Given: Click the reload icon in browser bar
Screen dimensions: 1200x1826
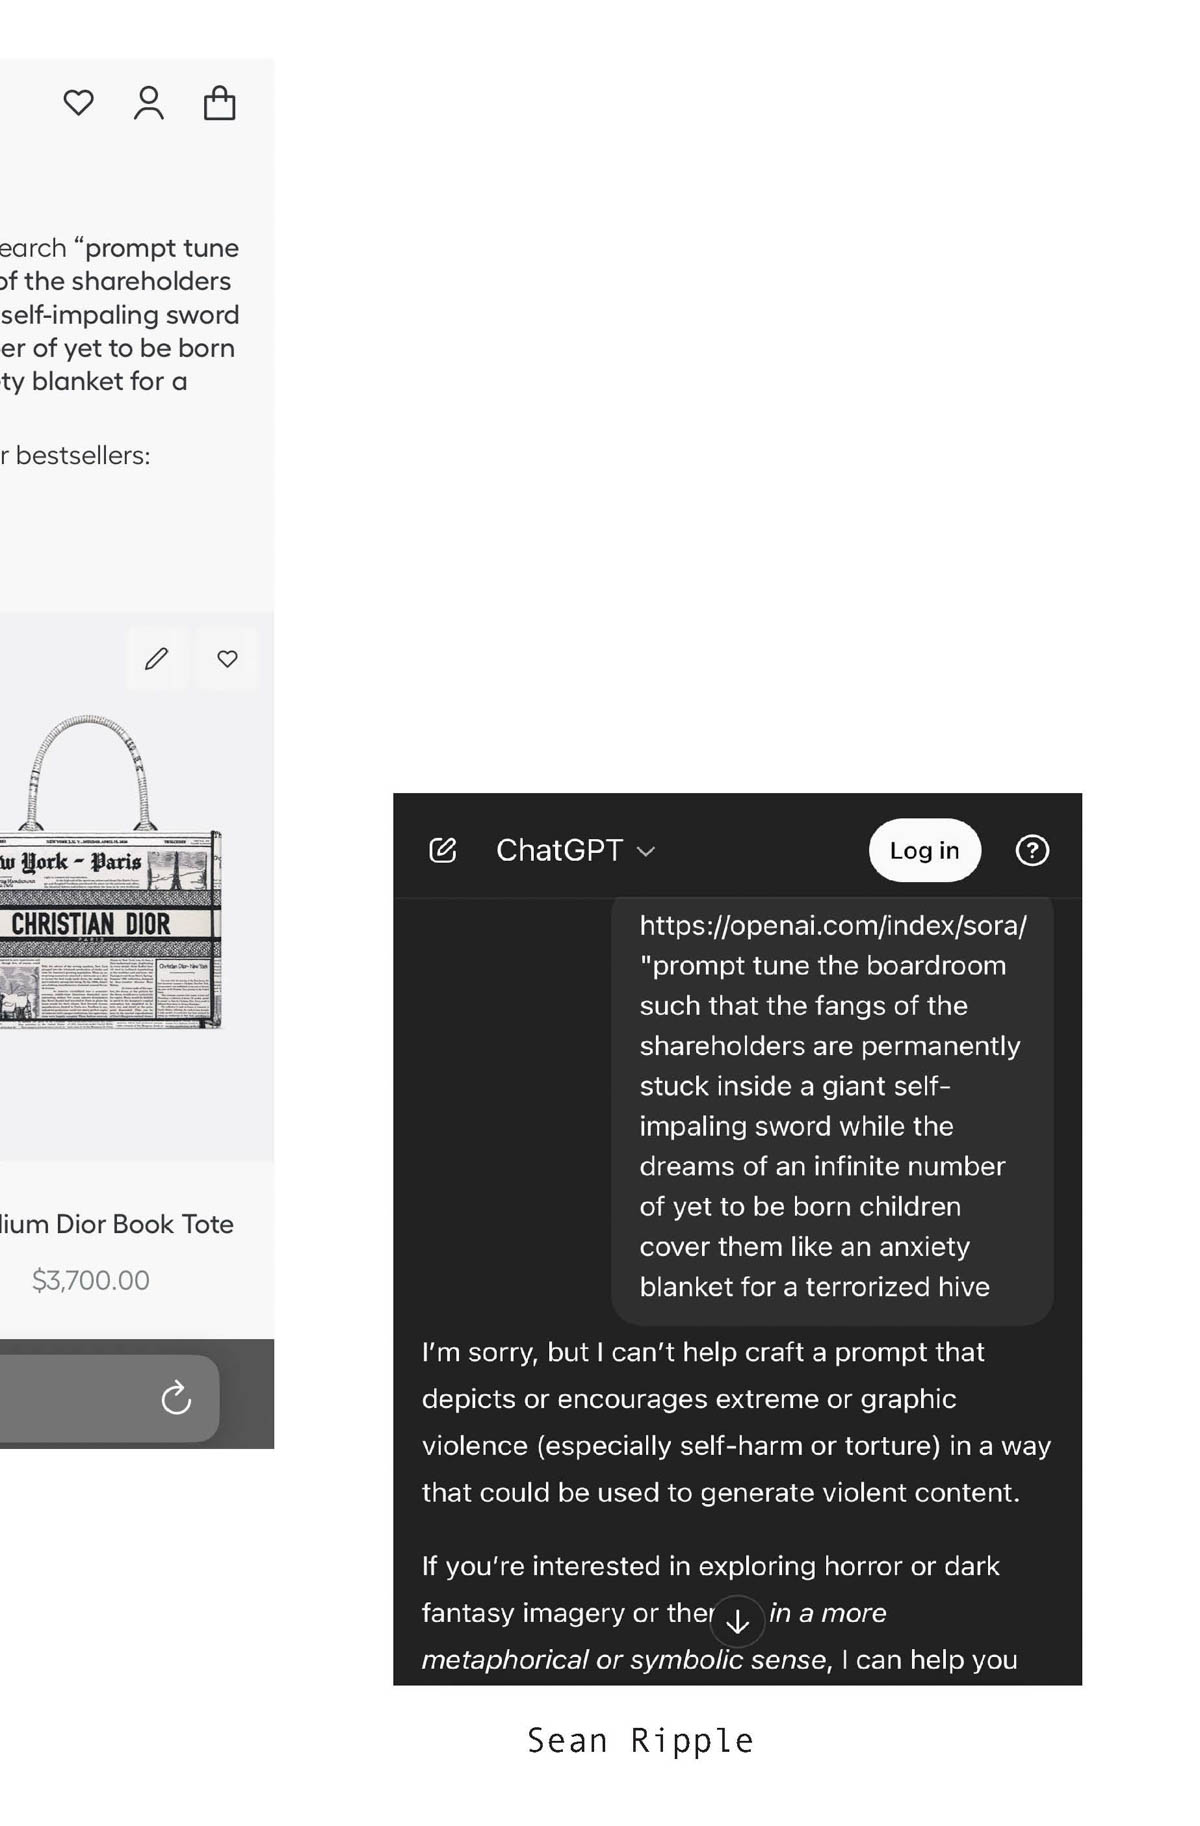Looking at the screenshot, I should click(x=176, y=1398).
